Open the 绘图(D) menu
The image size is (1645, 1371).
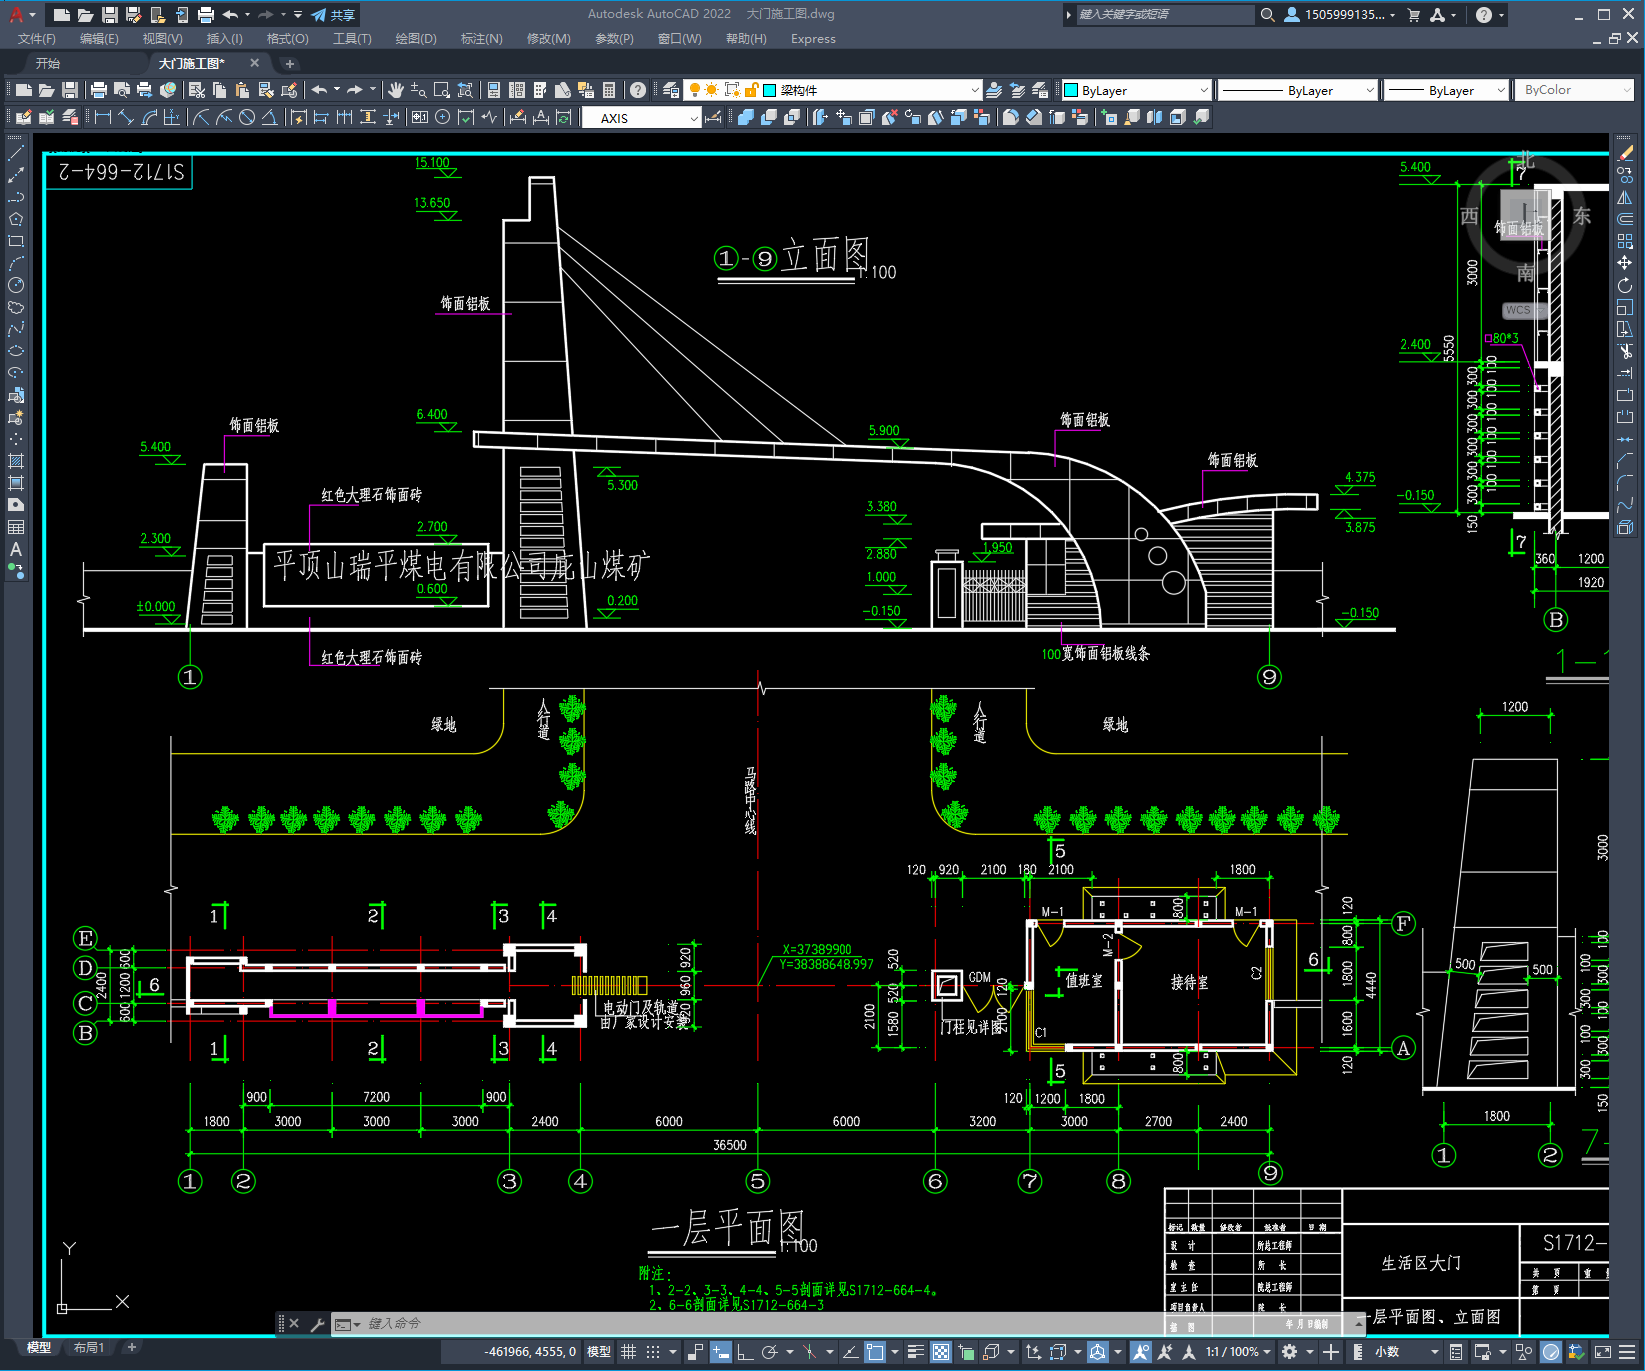[x=416, y=39]
